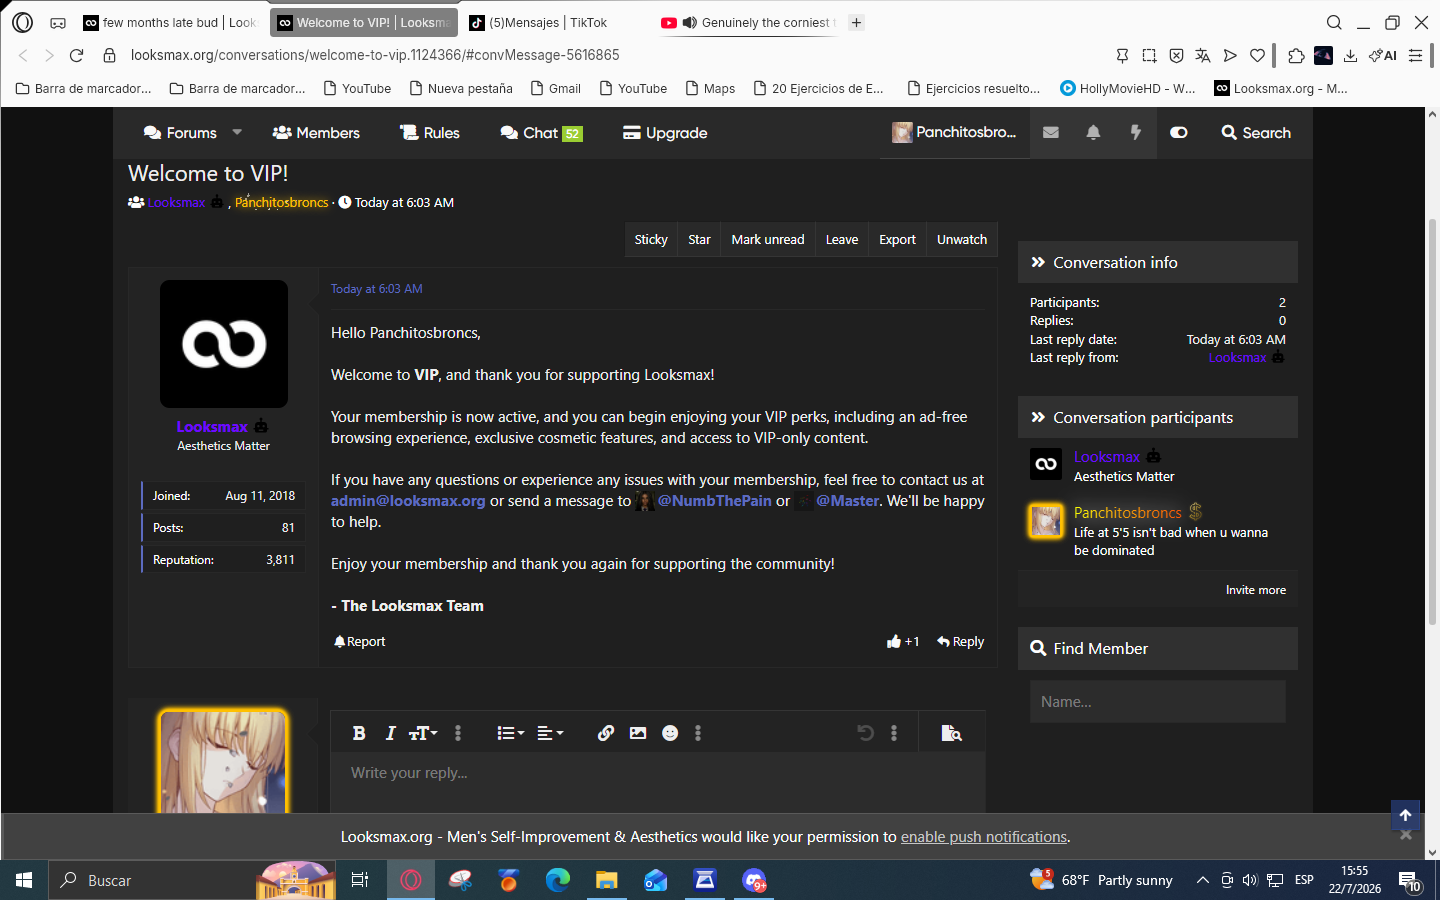The image size is (1440, 900).
Task: Open the list options dropdown in editor
Action: (x=510, y=733)
